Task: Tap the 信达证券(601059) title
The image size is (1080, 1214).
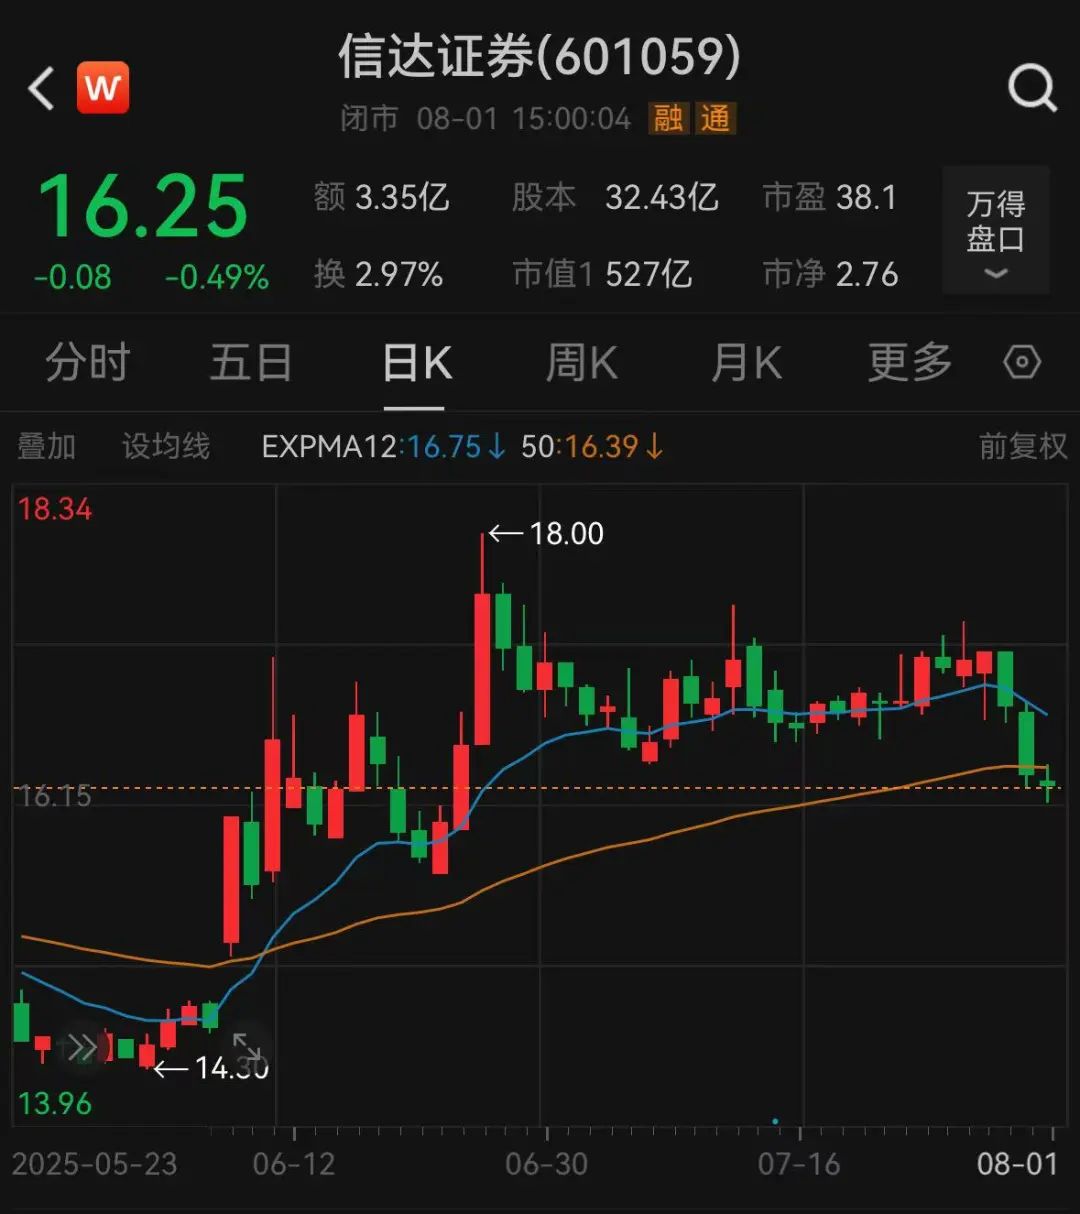Action: (x=539, y=56)
